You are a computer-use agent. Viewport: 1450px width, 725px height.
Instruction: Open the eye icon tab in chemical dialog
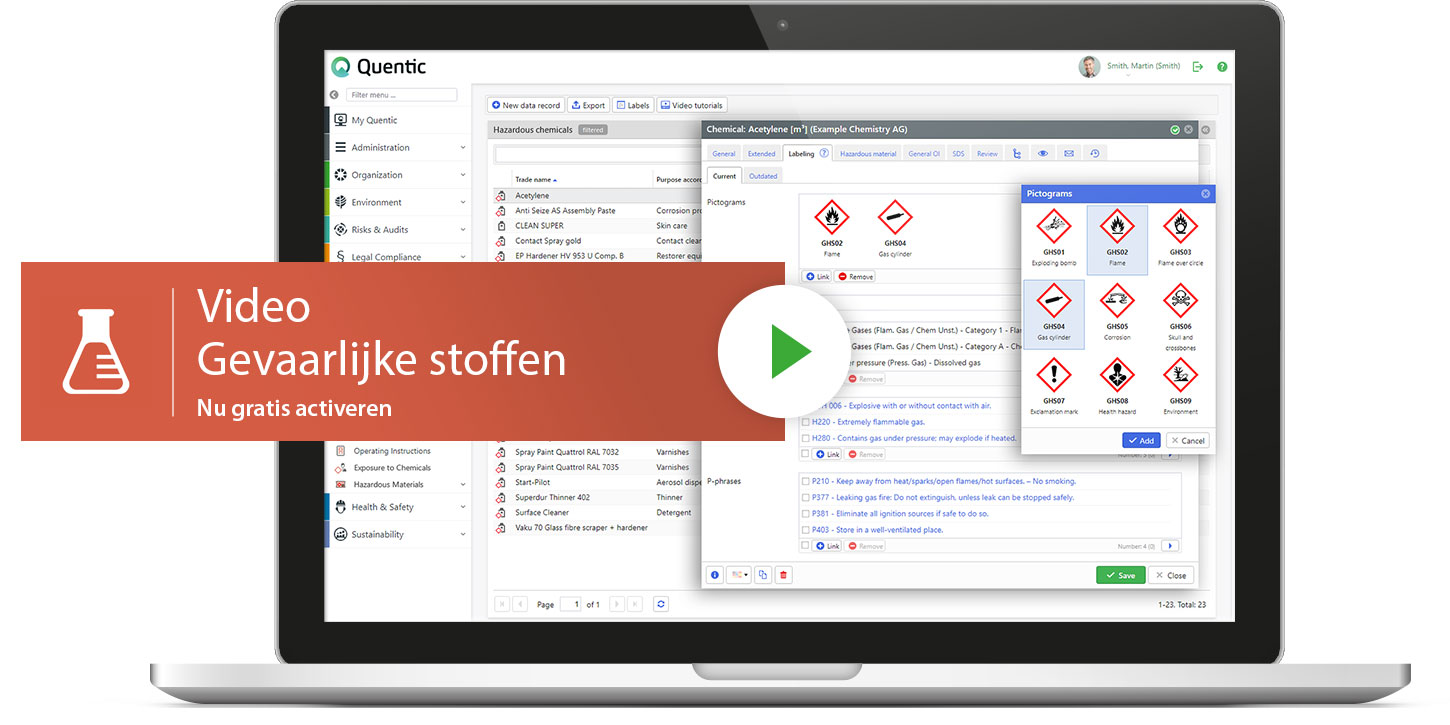pyautogui.click(x=1043, y=153)
